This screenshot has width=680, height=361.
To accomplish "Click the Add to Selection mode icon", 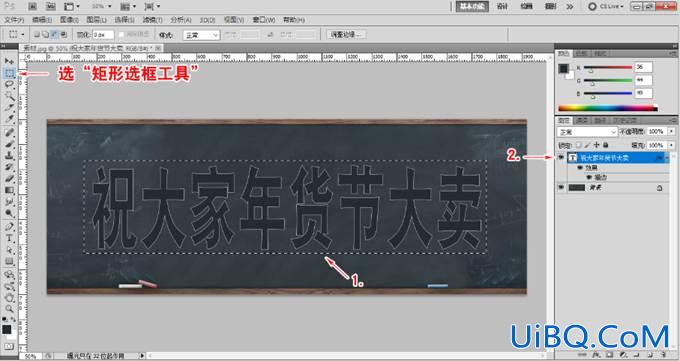I will [46, 34].
